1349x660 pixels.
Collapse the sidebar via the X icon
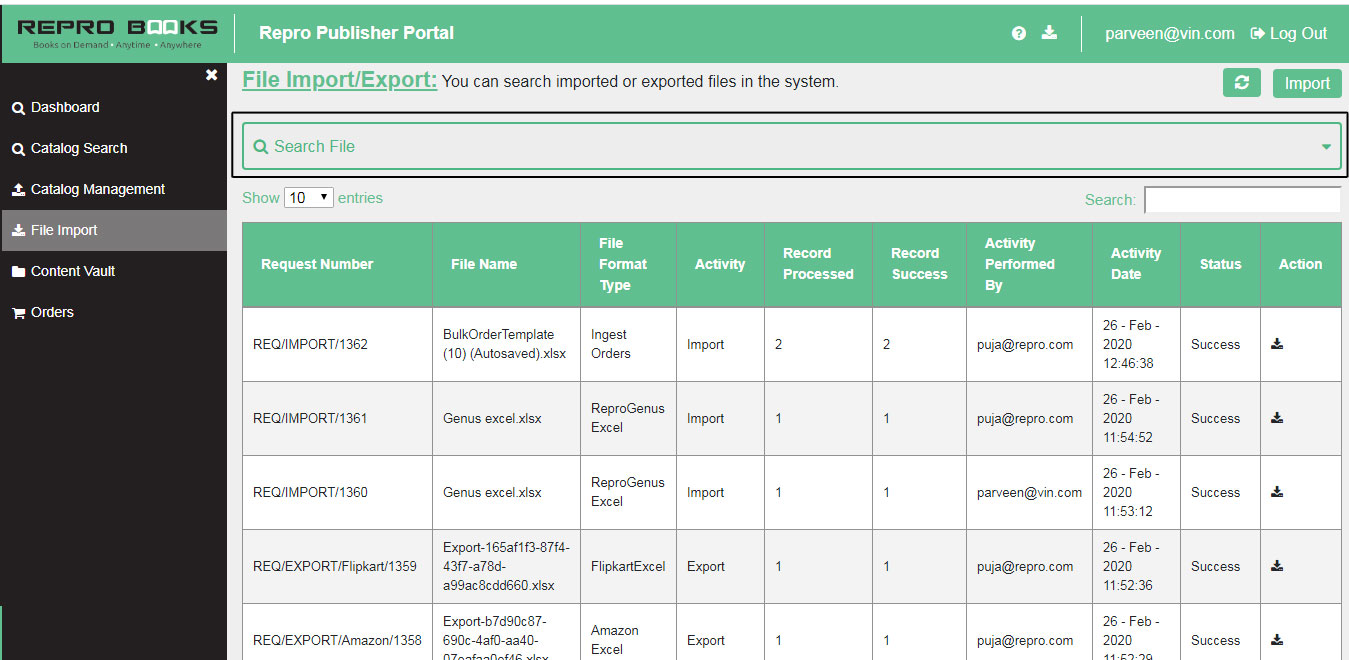click(211, 74)
